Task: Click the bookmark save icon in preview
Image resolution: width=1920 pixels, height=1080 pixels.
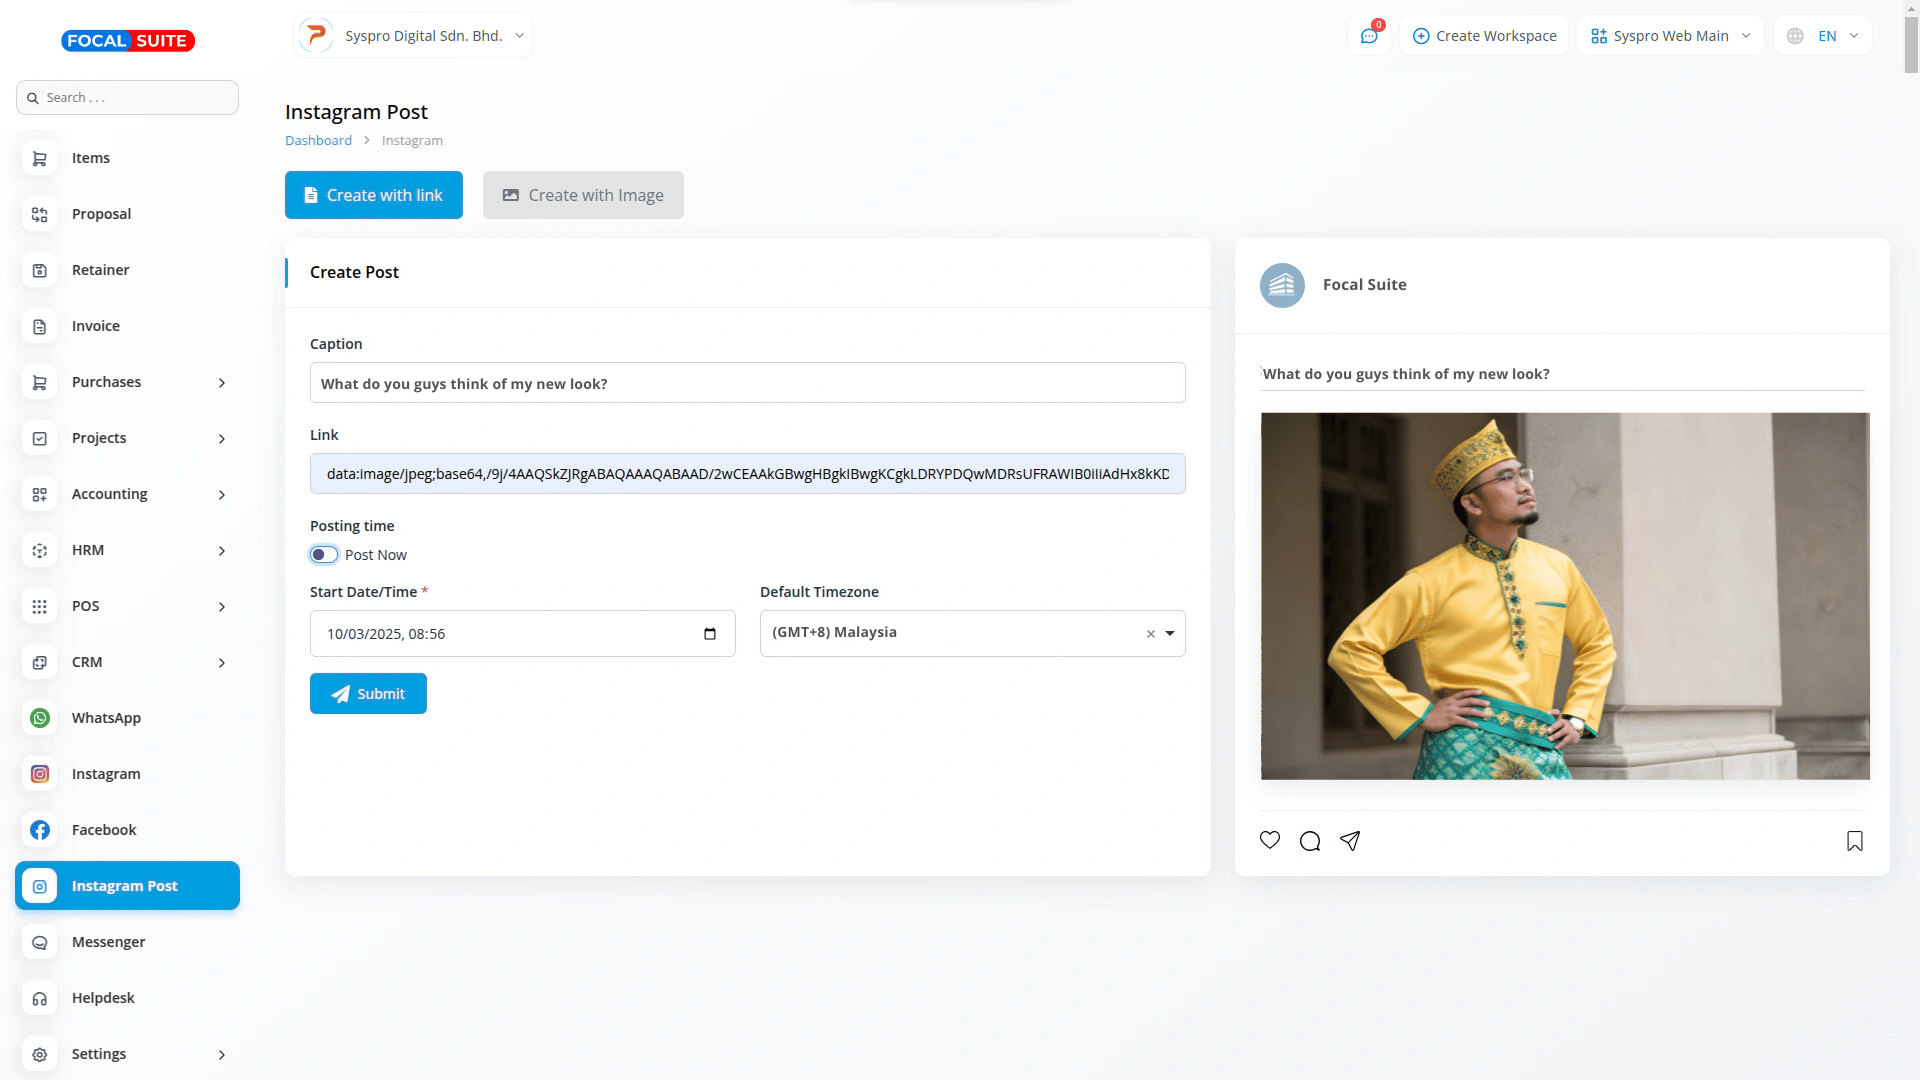Action: 1855,841
